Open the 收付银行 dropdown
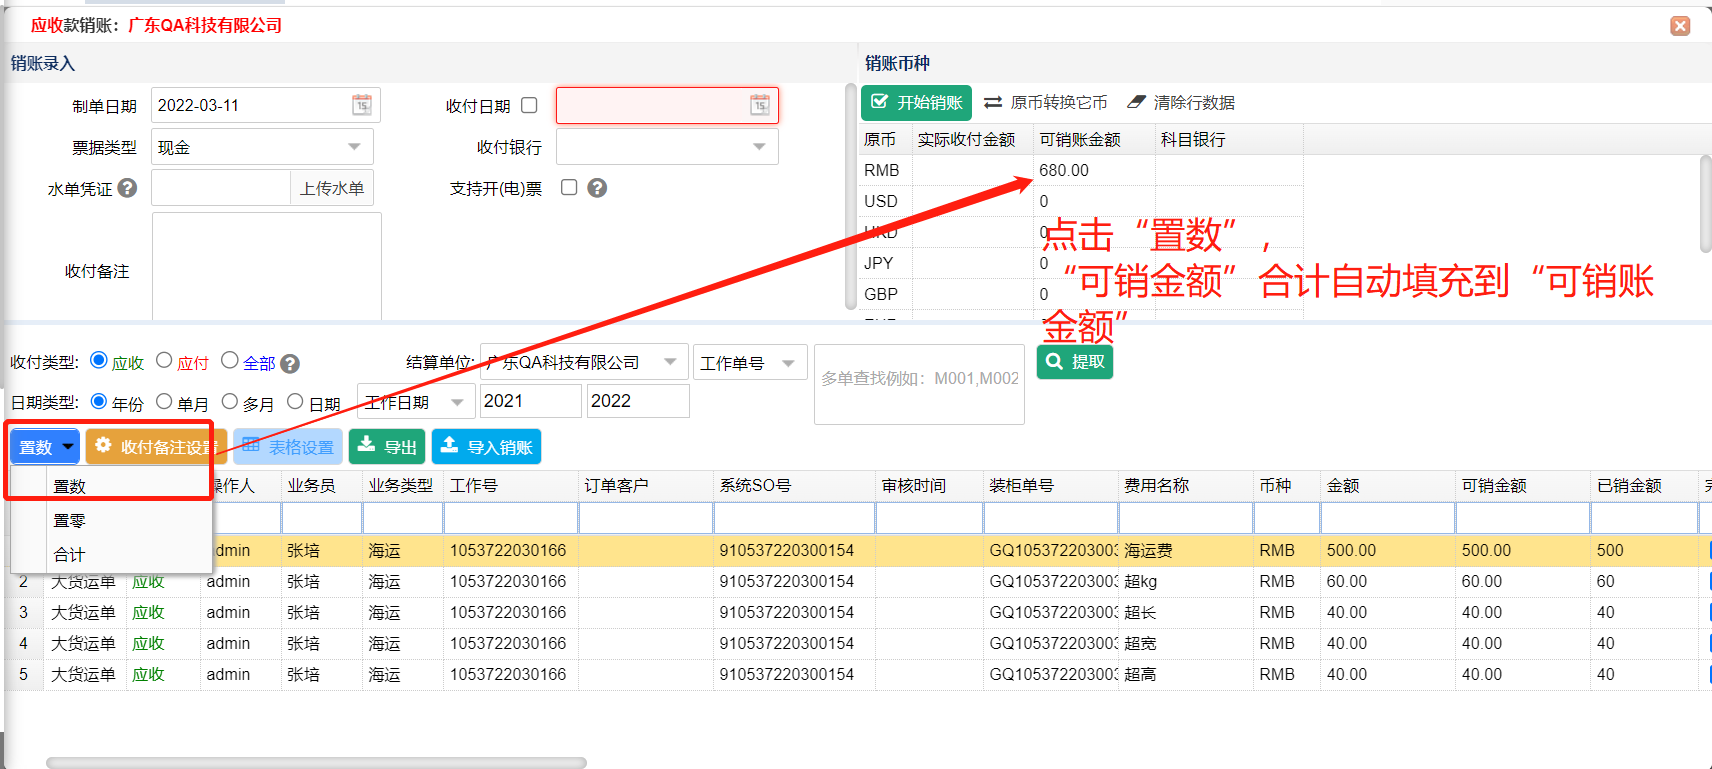The height and width of the screenshot is (769, 1712). pos(759,147)
